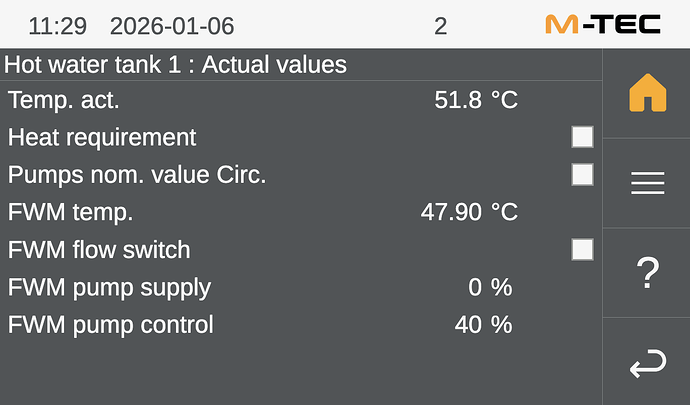Toggle the Pumps nom. value Circ. checkbox

tap(582, 174)
